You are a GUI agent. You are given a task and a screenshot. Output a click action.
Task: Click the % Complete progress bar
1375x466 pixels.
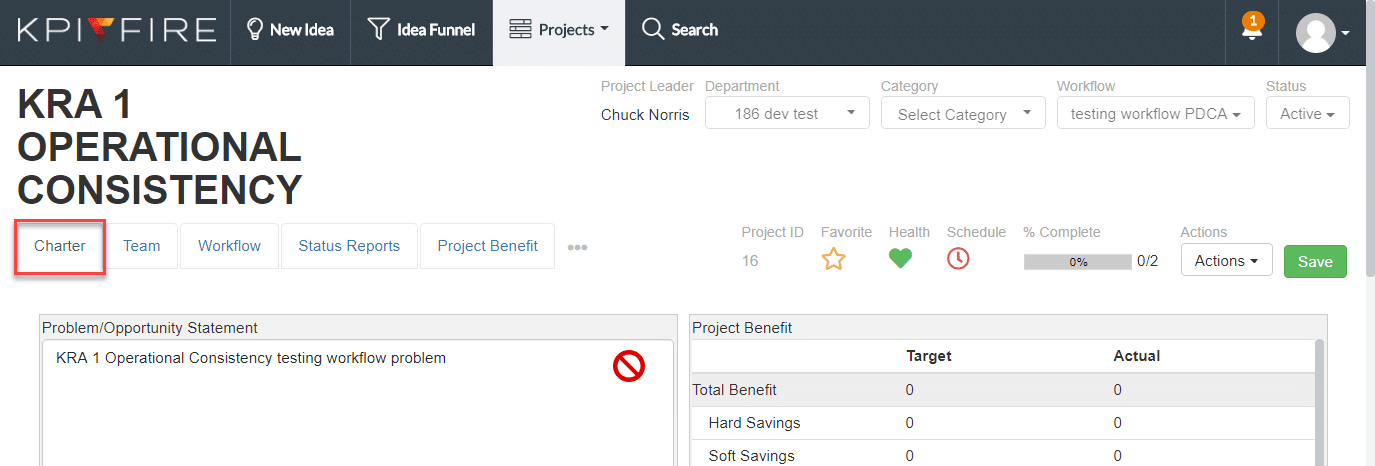point(1078,262)
